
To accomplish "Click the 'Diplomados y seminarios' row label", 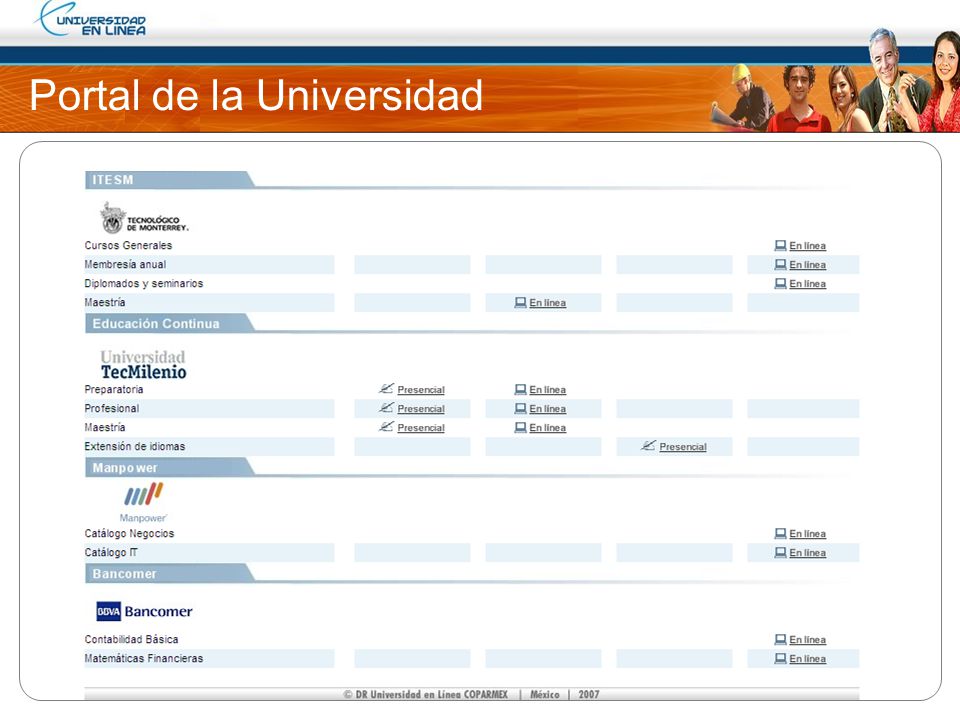I will click(143, 283).
